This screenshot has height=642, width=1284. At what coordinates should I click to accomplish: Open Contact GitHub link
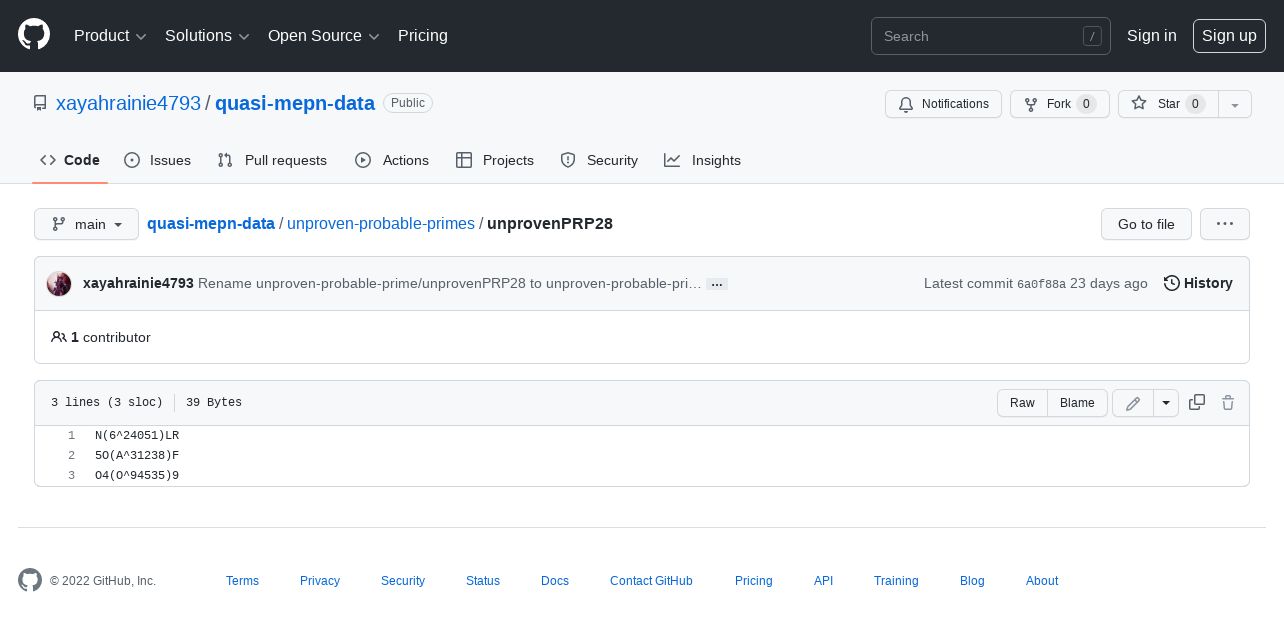click(651, 581)
